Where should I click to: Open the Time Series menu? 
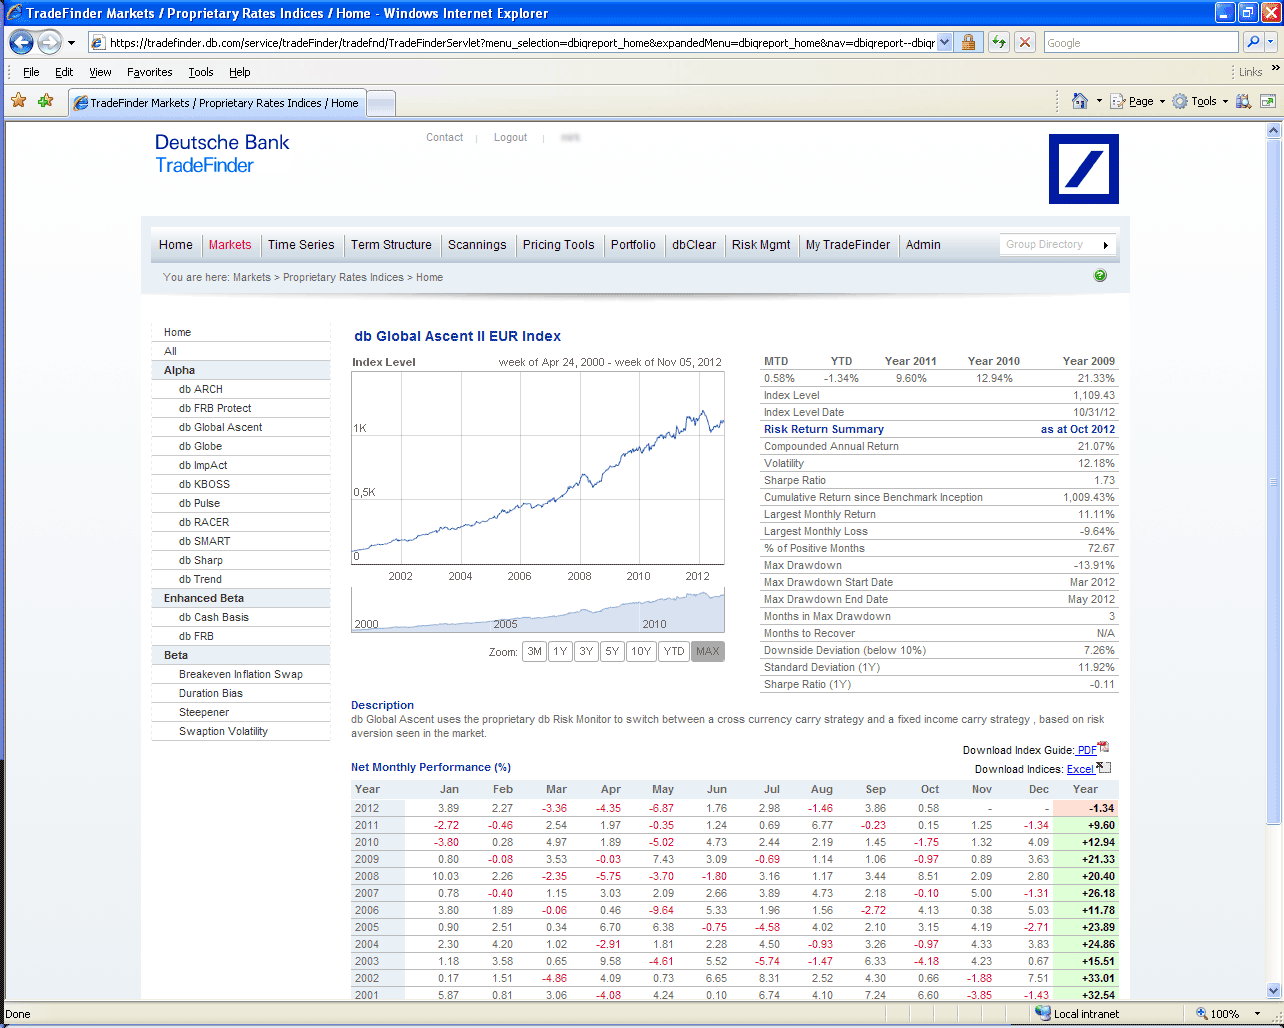tap(301, 245)
